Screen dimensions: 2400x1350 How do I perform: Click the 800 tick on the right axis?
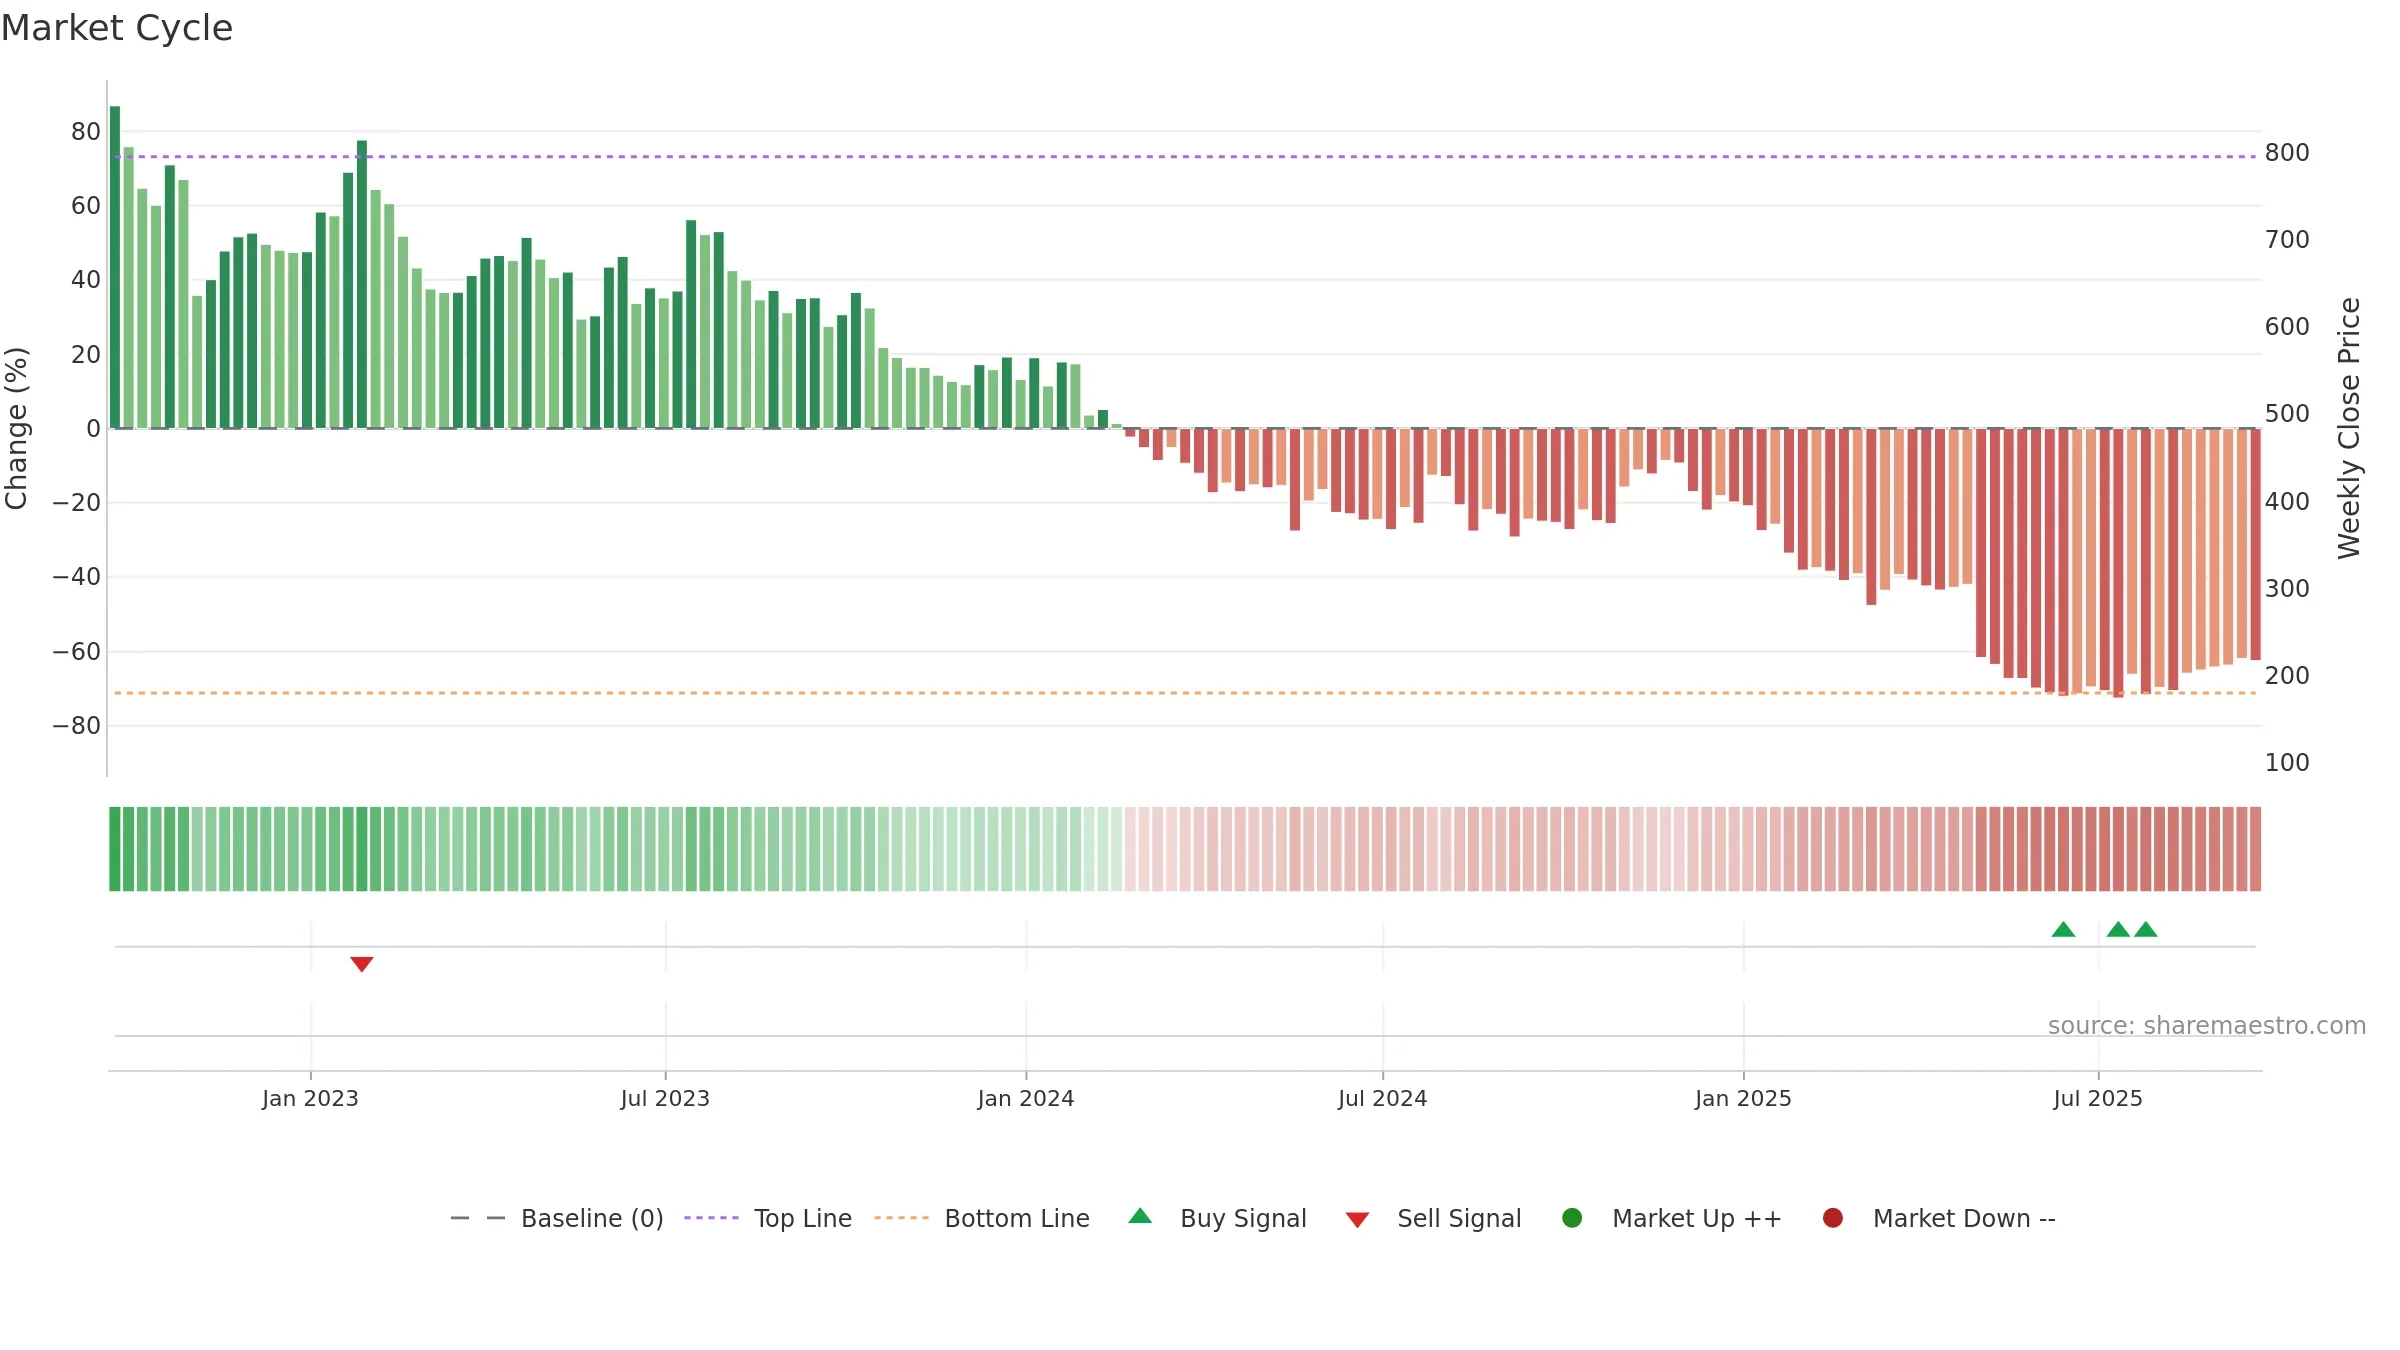pos(2287,152)
